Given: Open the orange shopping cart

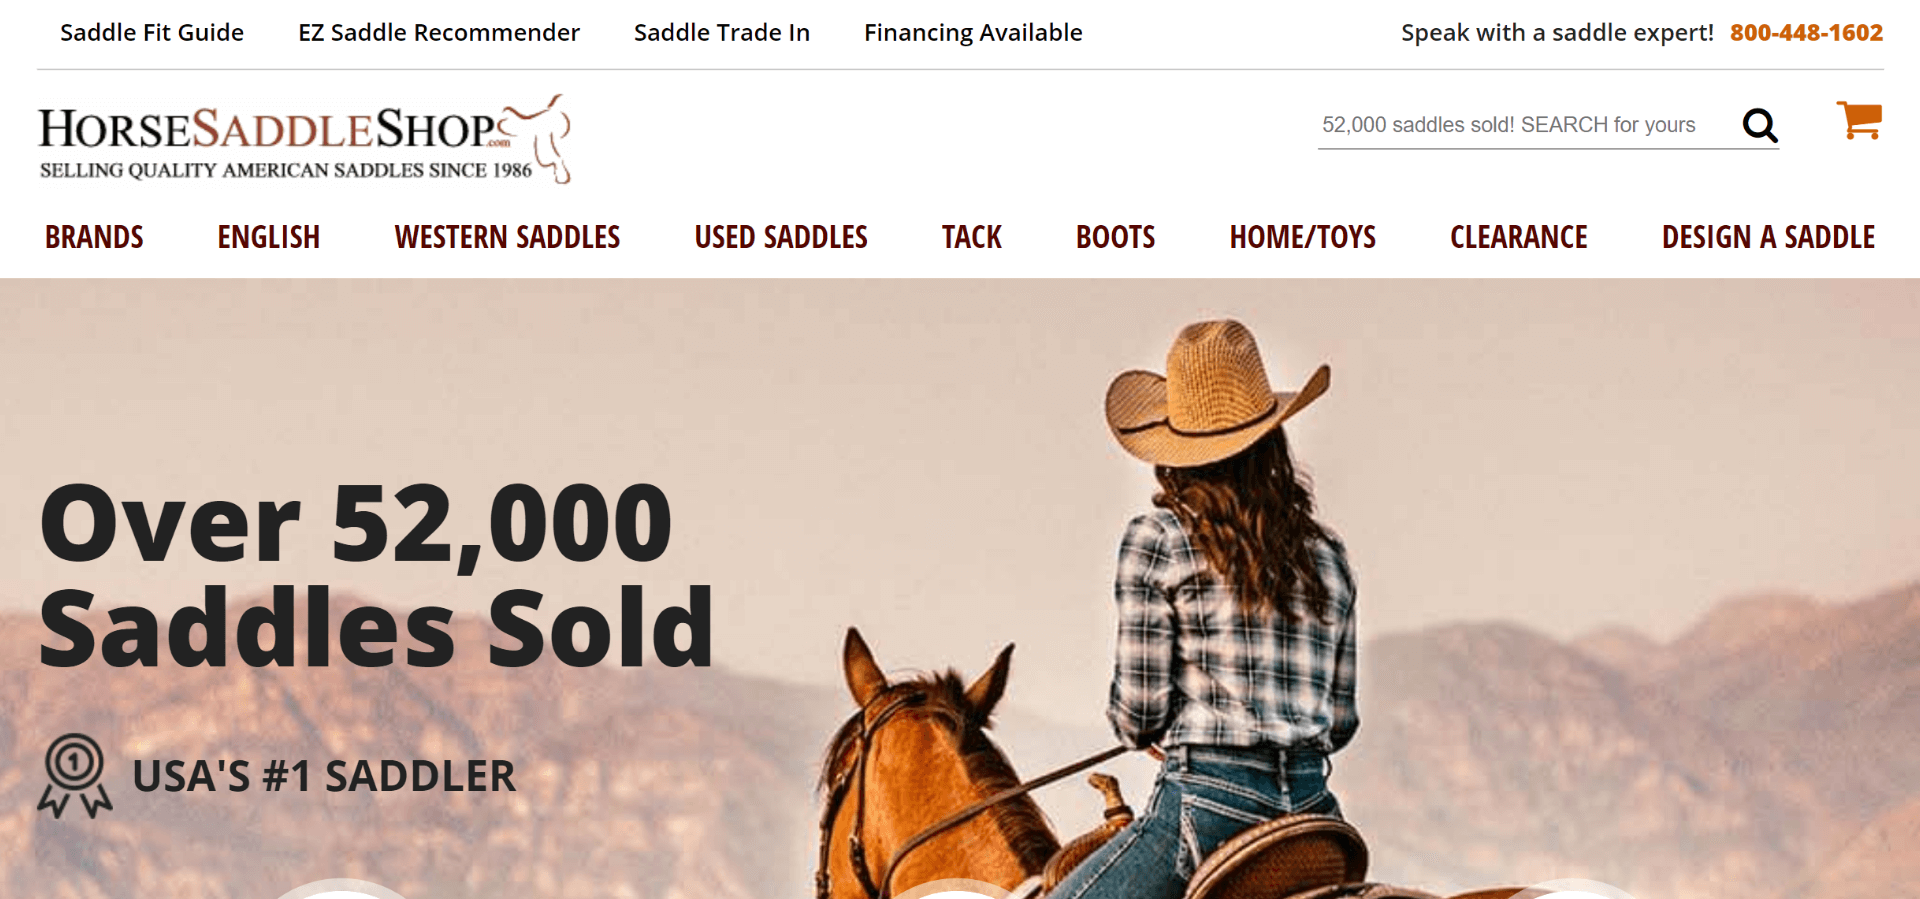Looking at the screenshot, I should pyautogui.click(x=1859, y=120).
